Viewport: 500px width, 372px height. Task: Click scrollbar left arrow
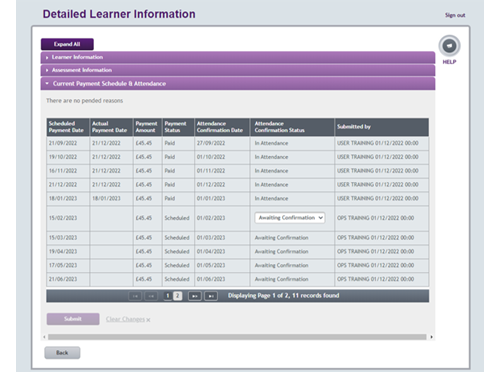pos(44,337)
